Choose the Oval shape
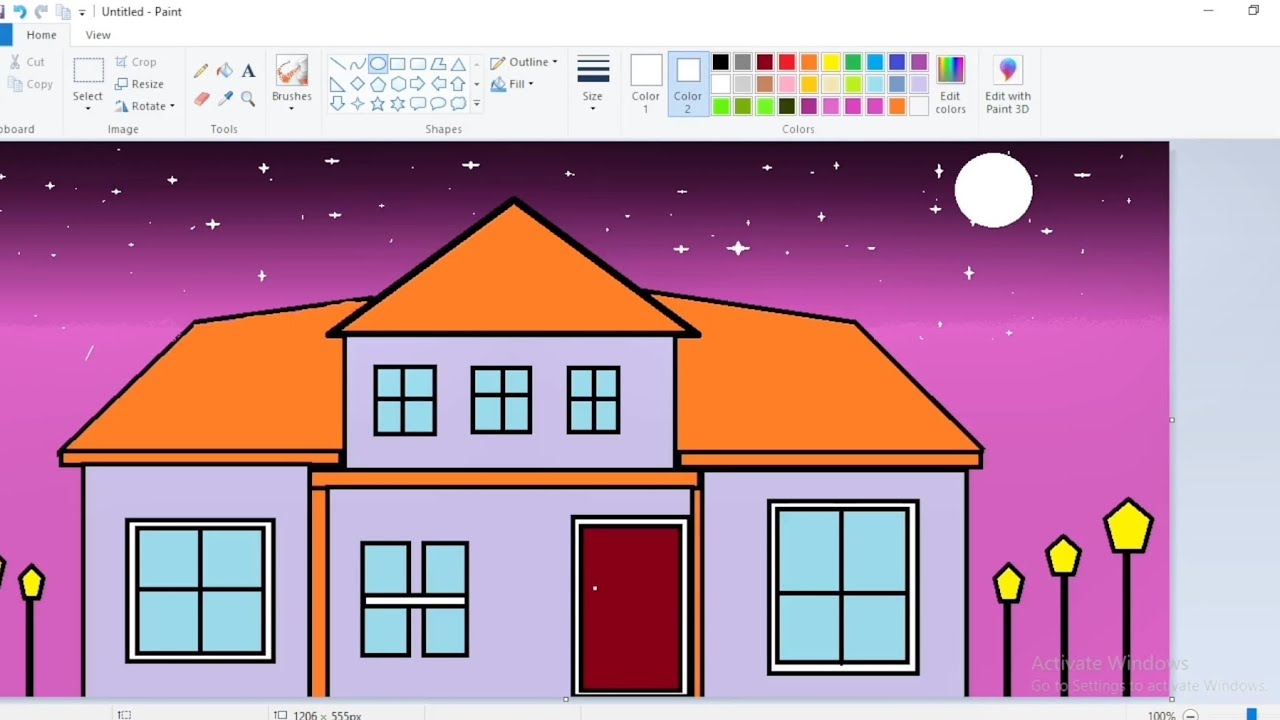The image size is (1280, 720). (377, 64)
